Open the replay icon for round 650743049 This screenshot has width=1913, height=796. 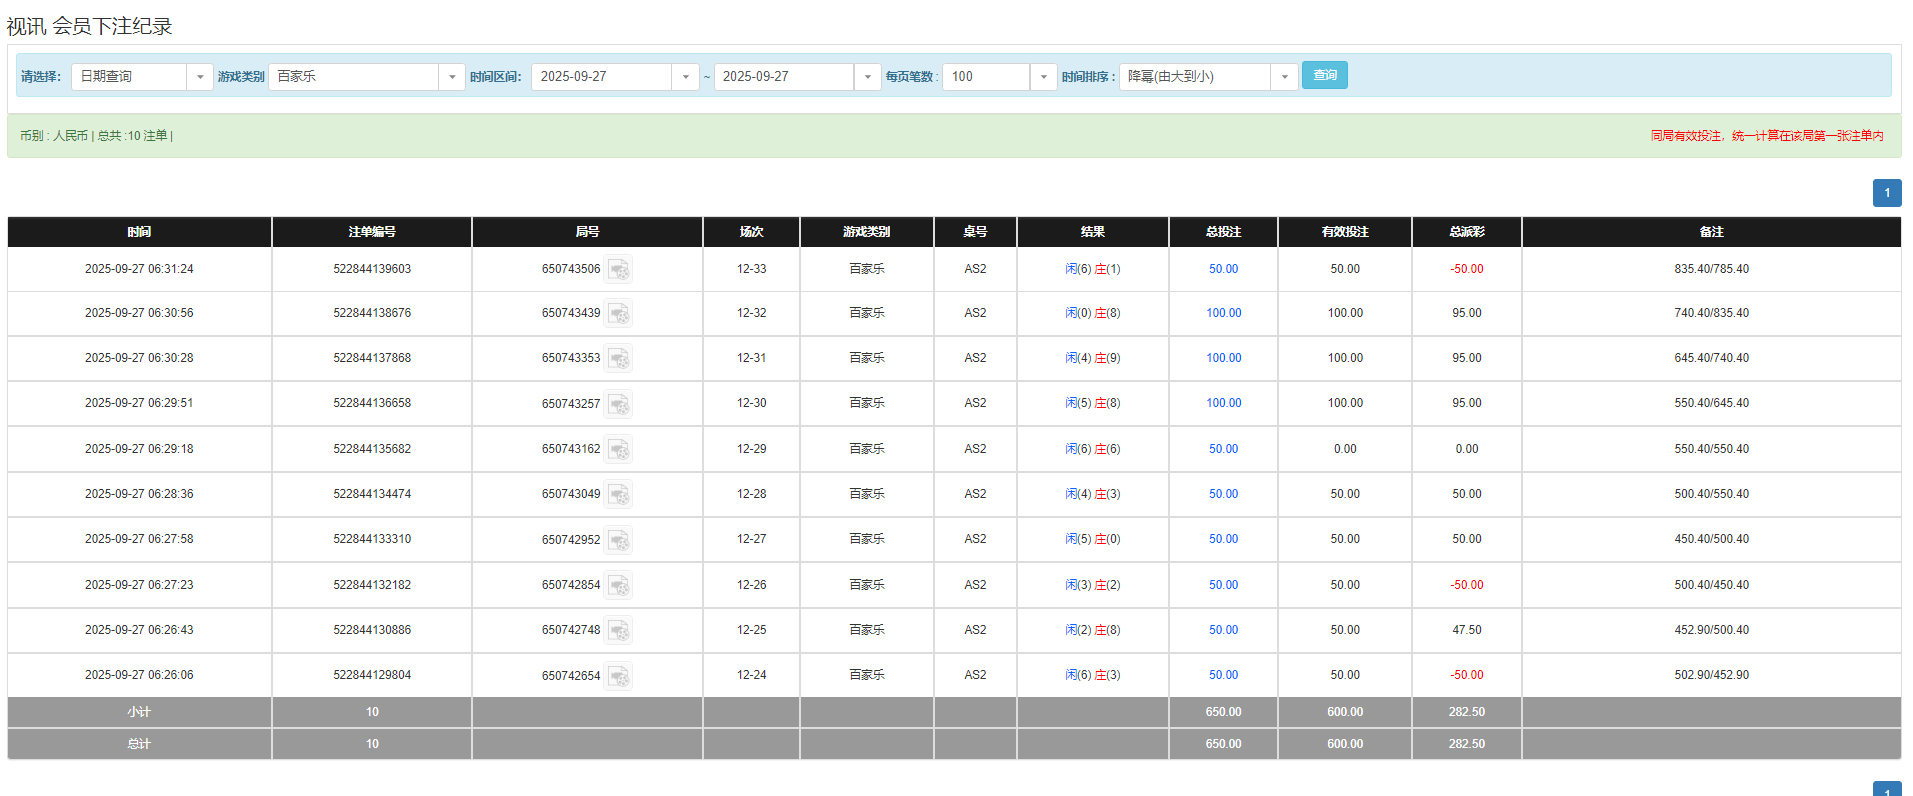pyautogui.click(x=619, y=495)
